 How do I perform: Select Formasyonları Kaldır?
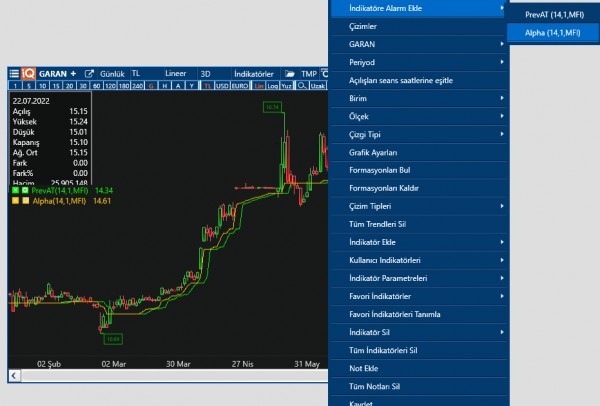[419, 188]
